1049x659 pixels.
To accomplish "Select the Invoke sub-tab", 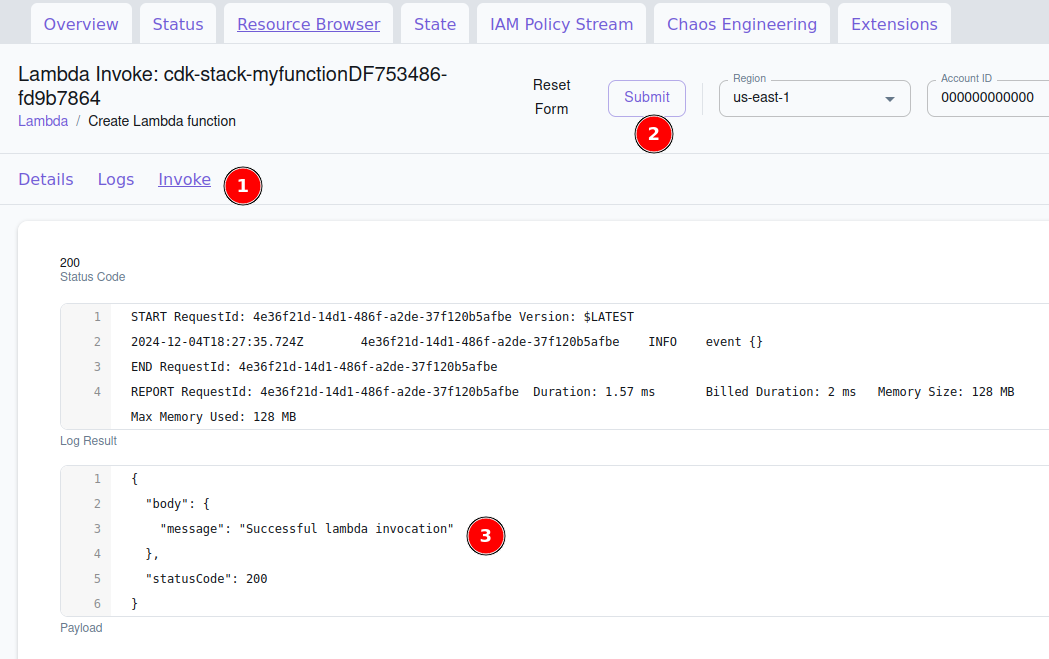I will (184, 180).
